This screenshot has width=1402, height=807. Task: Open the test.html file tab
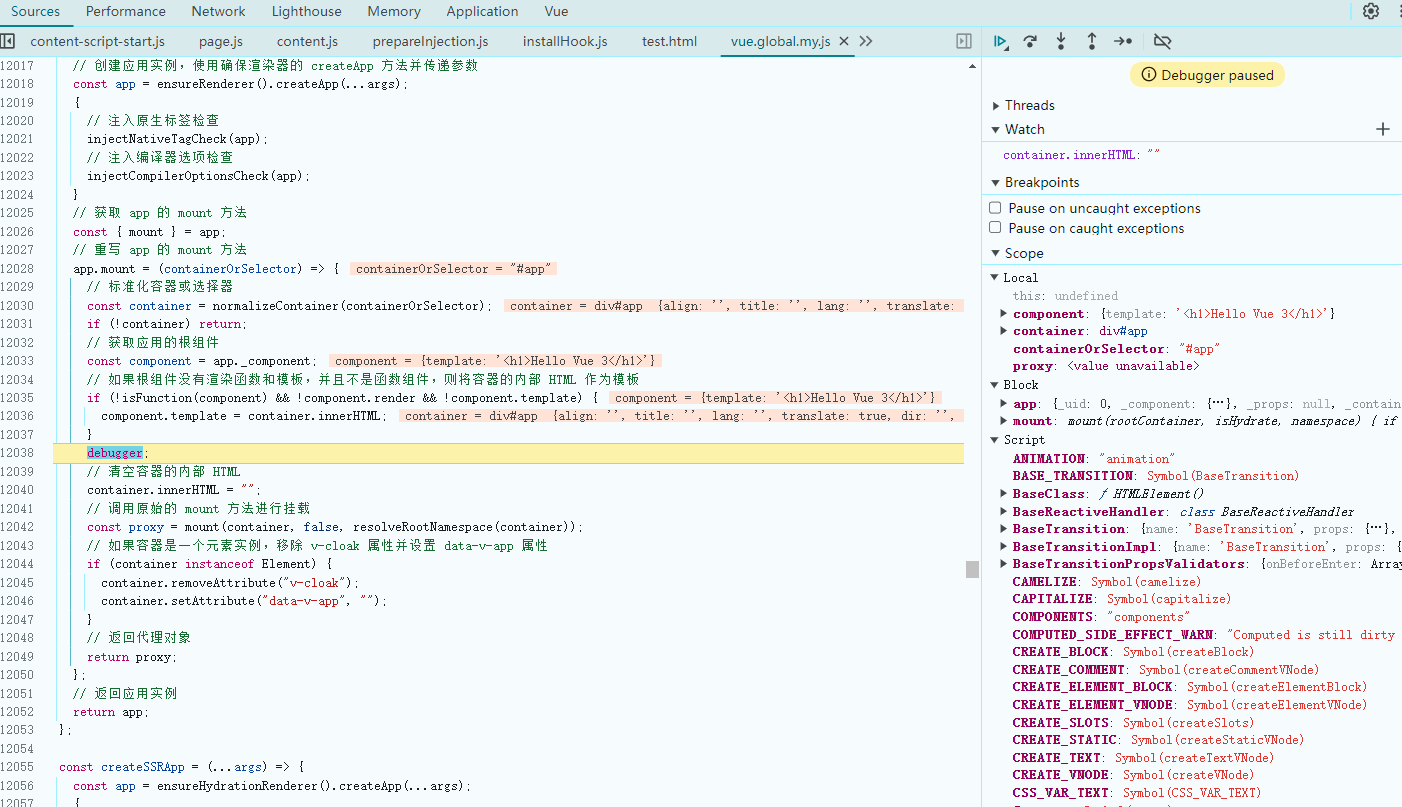pos(669,41)
